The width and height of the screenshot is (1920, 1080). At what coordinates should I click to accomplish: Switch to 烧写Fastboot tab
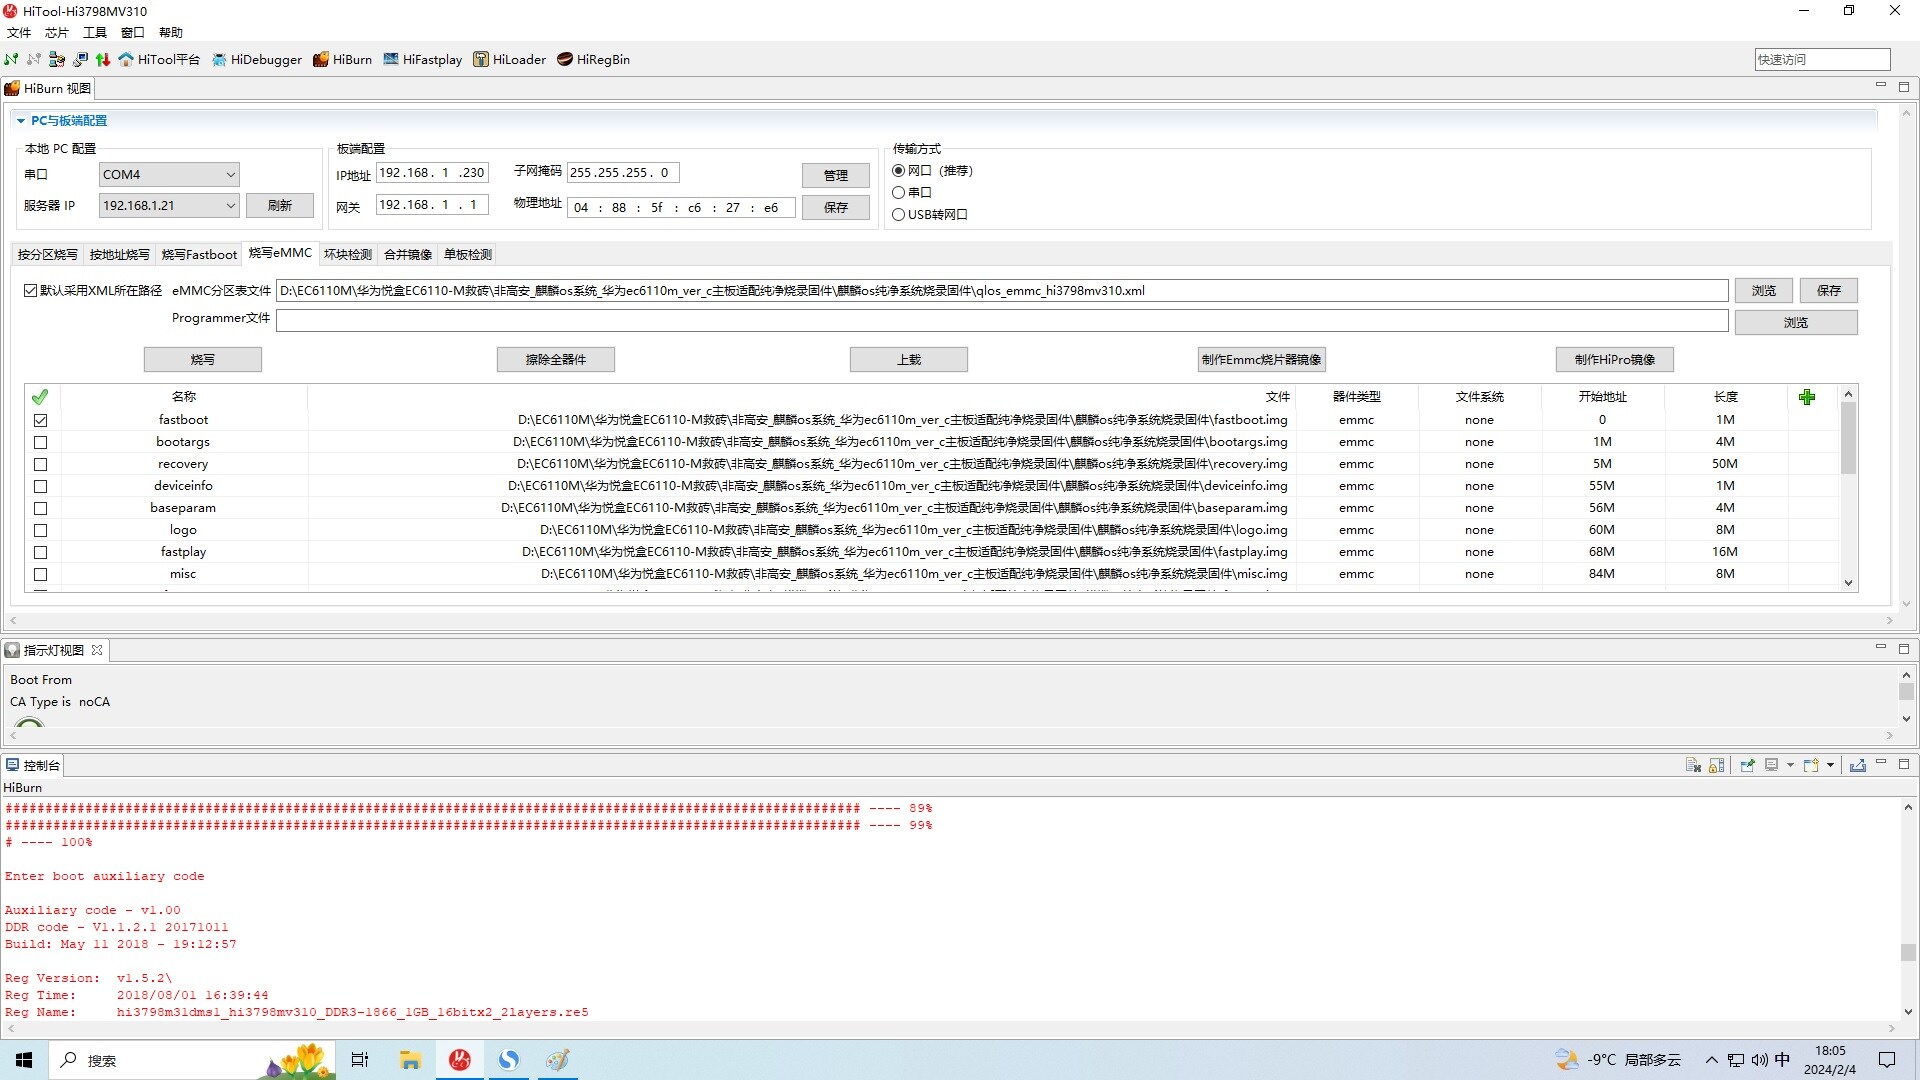199,254
